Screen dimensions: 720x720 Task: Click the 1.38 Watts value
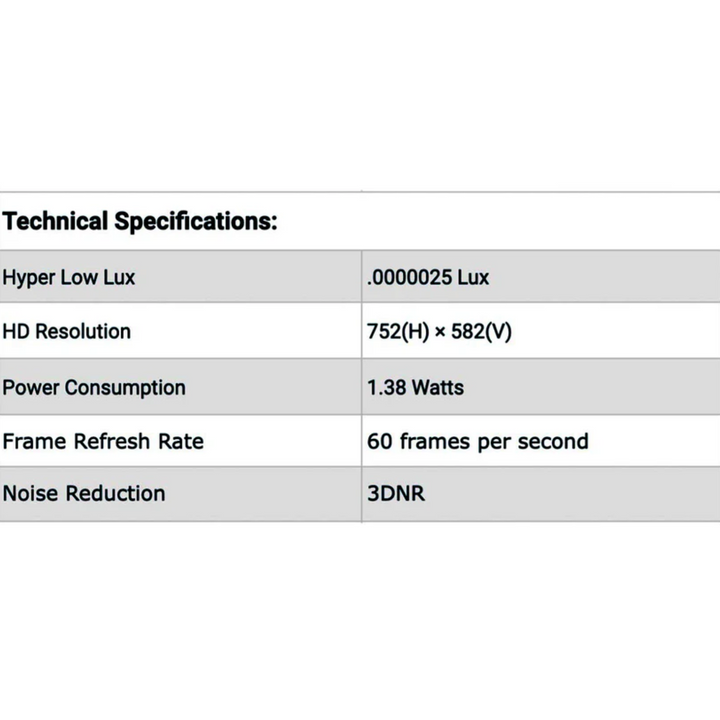click(x=415, y=387)
